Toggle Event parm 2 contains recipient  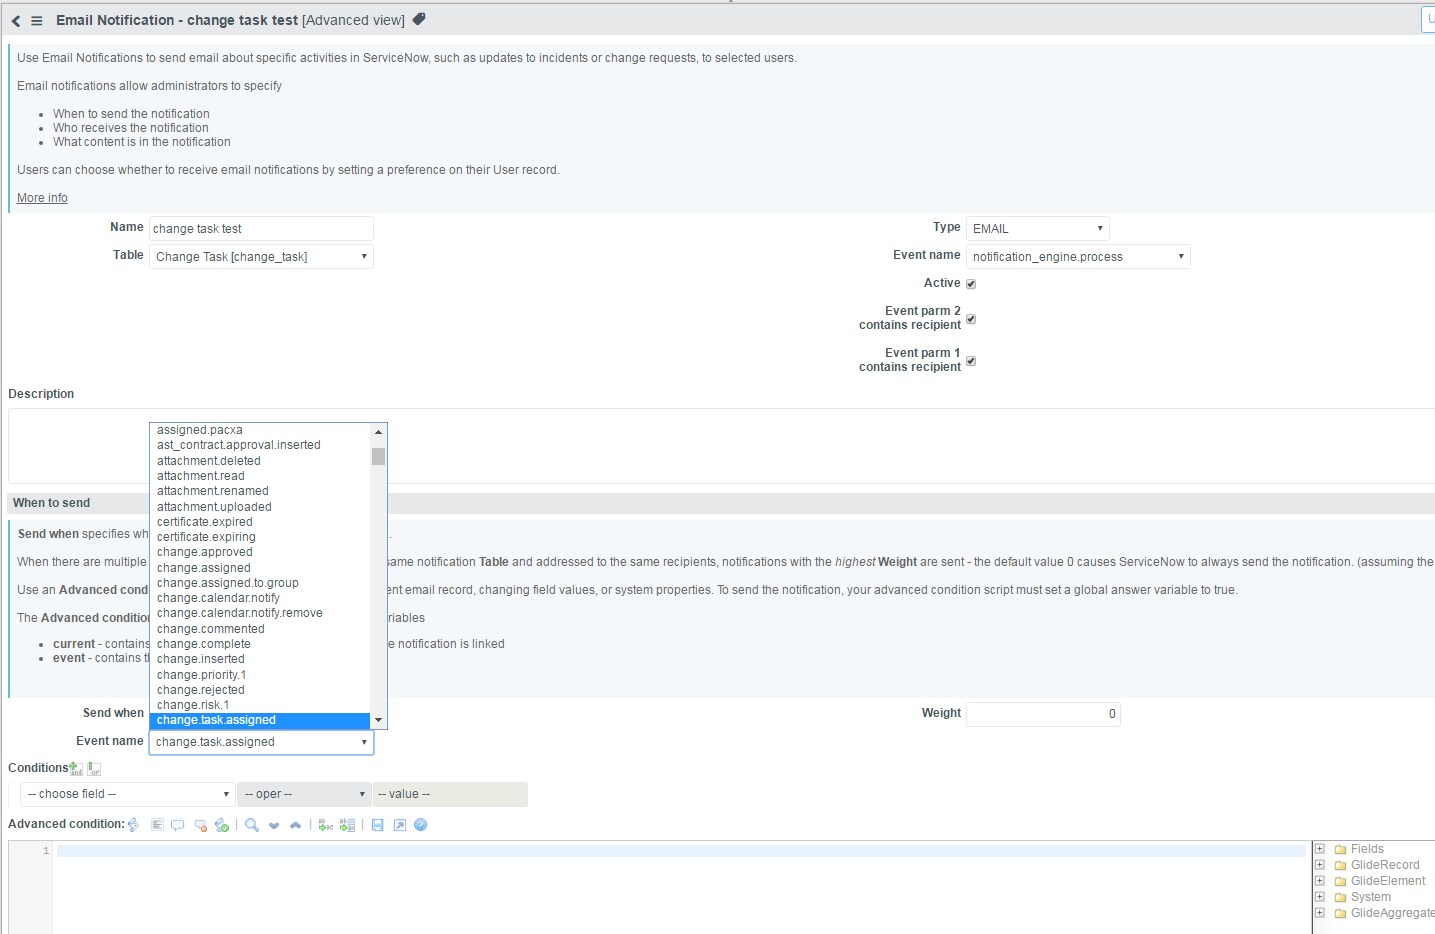971,319
